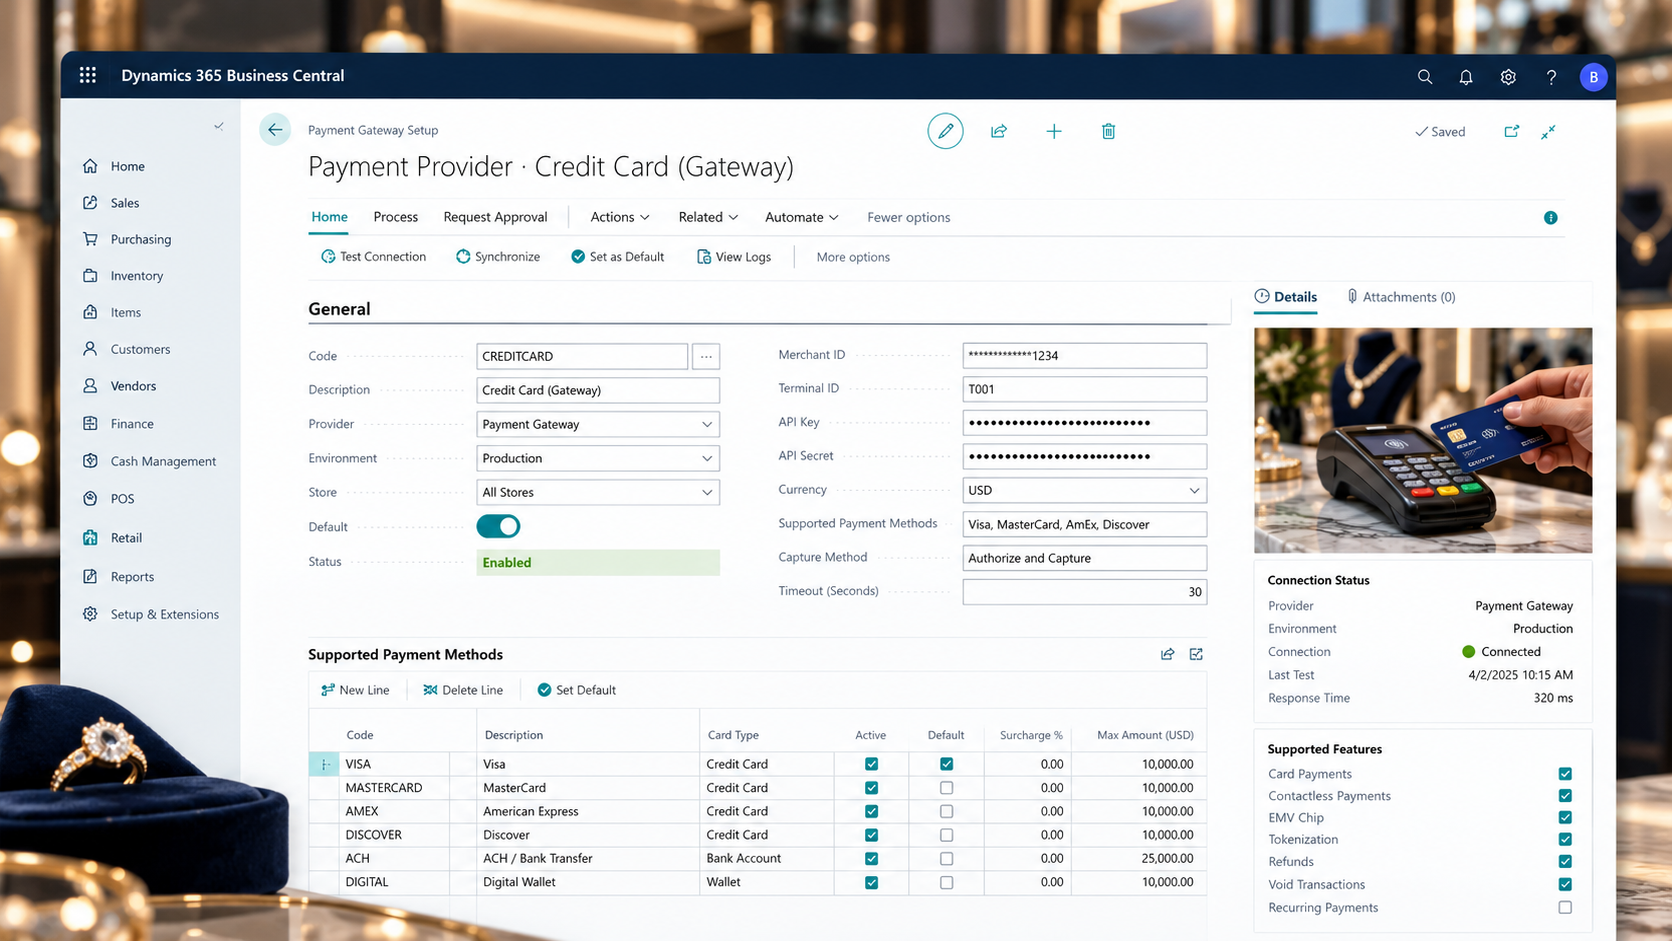Click Test Connection
The width and height of the screenshot is (1672, 941).
(373, 257)
